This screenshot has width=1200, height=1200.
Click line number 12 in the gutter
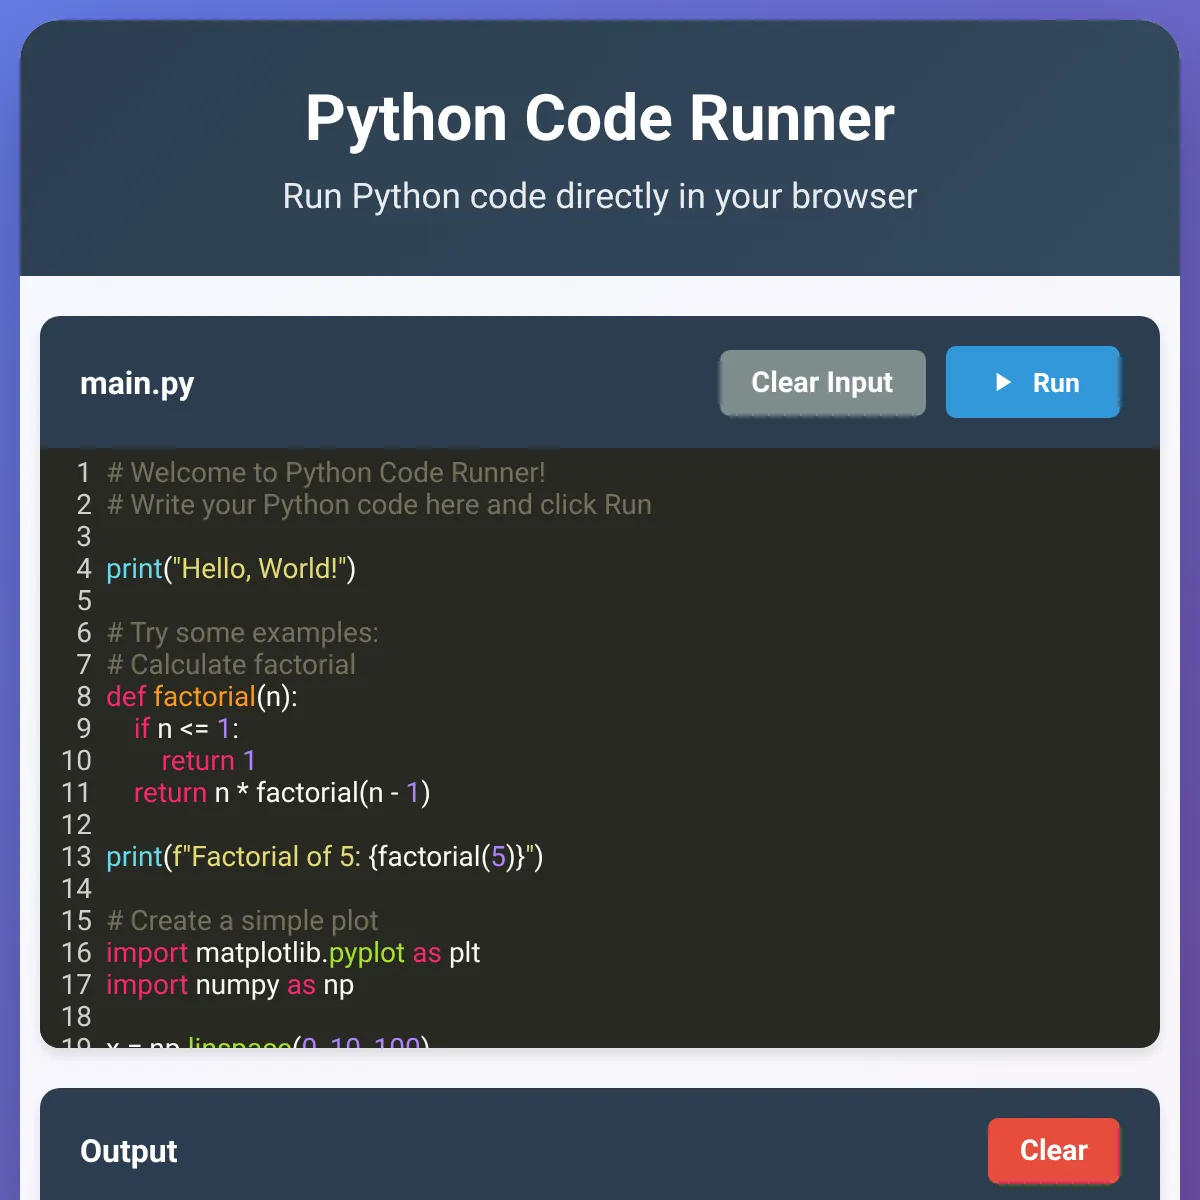coord(76,824)
